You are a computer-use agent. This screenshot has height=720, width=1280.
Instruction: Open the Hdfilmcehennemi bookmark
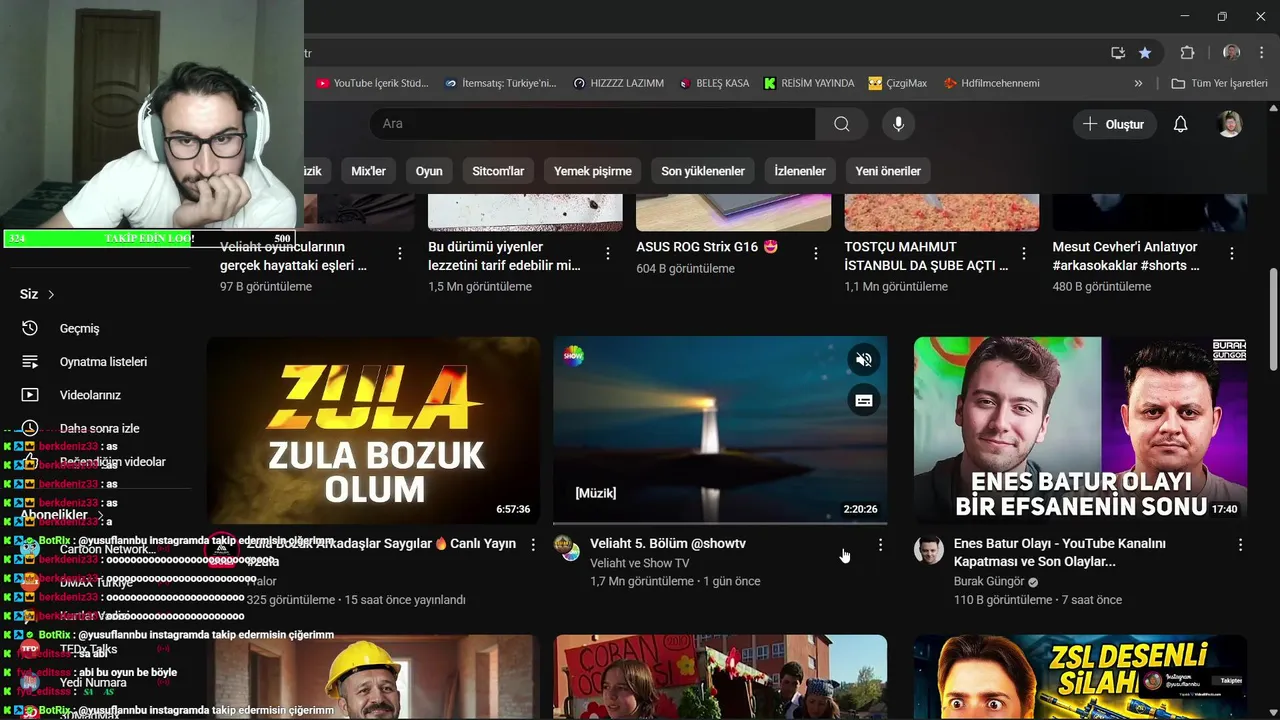click(x=991, y=83)
